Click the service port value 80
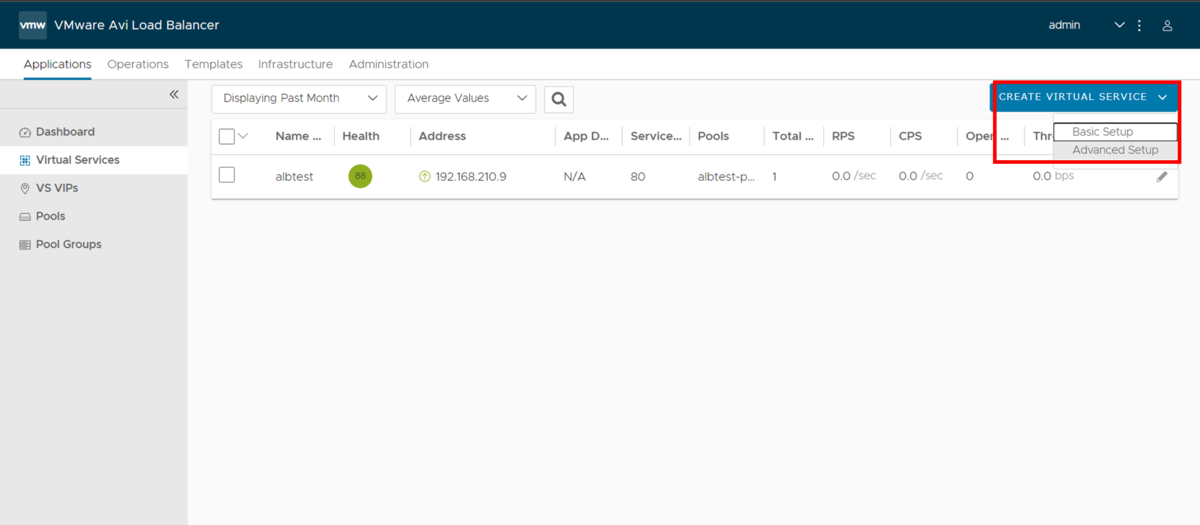Image resolution: width=1200 pixels, height=525 pixels. point(638,176)
